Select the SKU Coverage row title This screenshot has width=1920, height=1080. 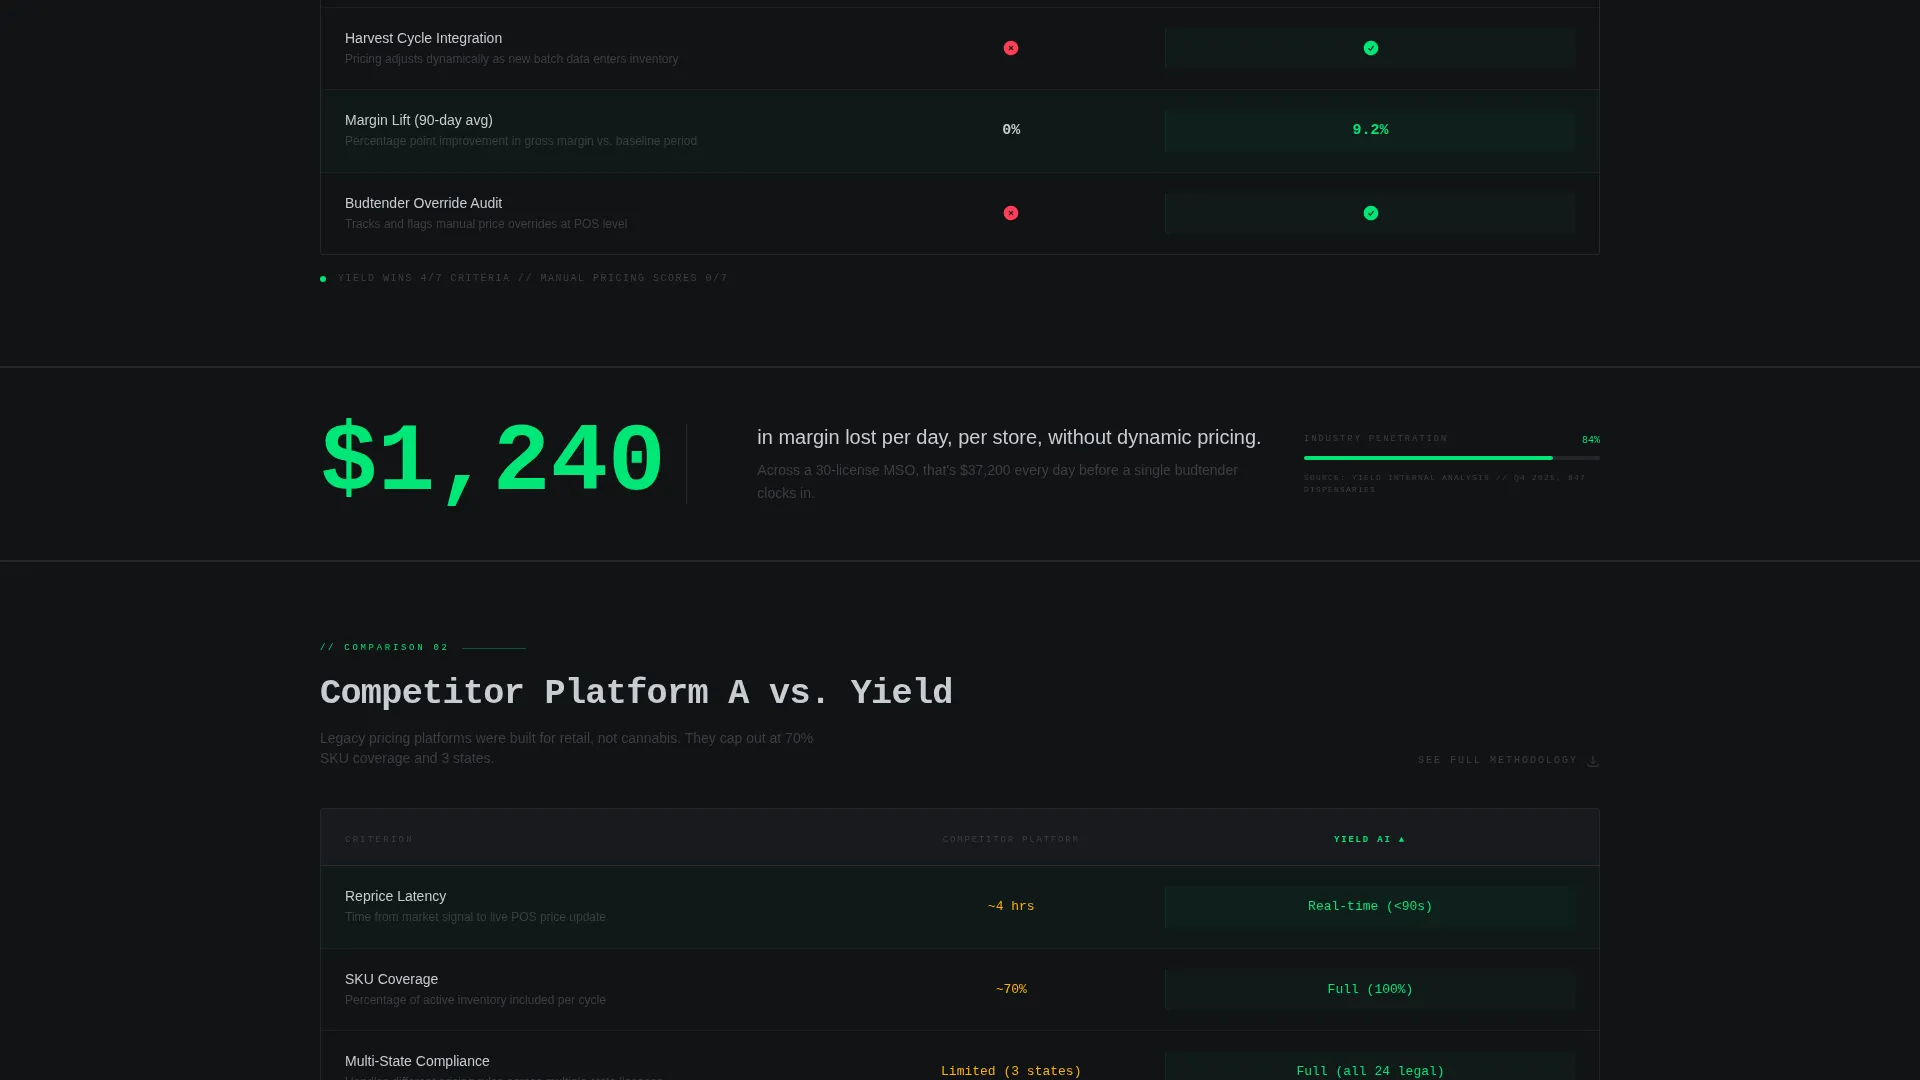[x=391, y=979]
